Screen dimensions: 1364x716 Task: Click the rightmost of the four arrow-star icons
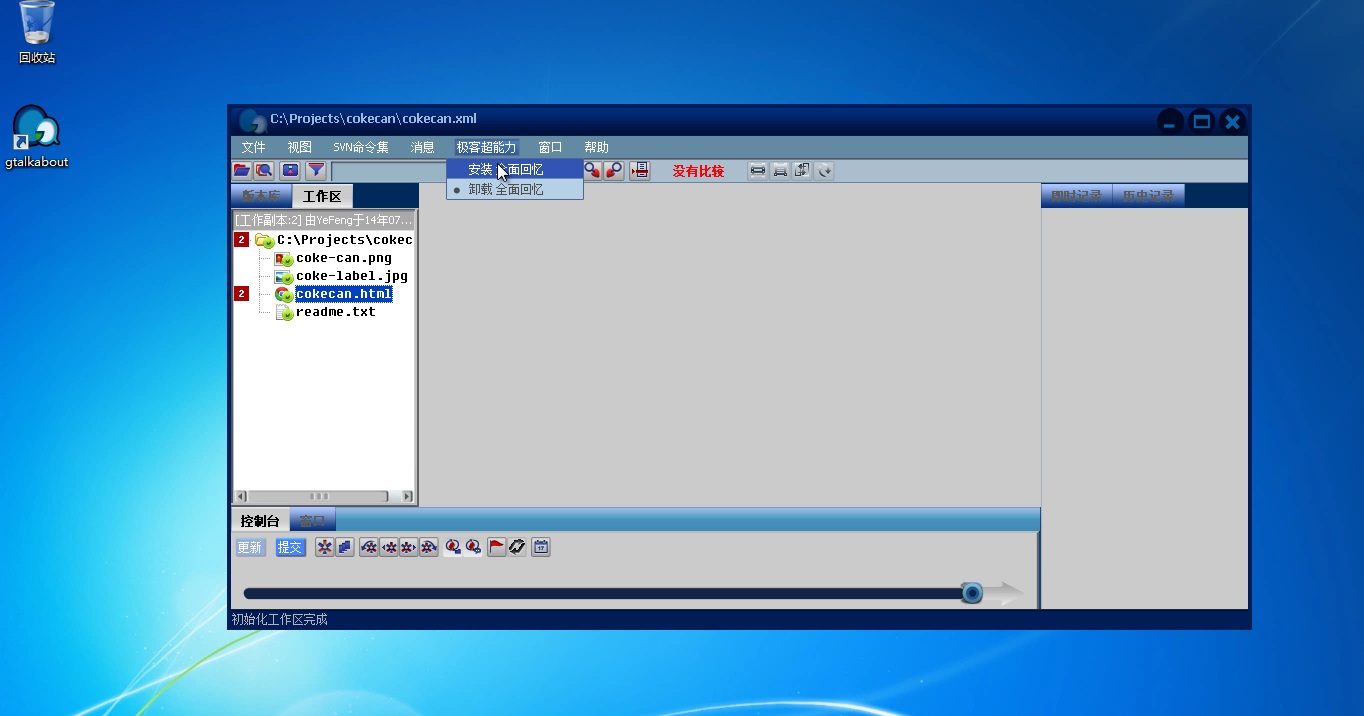click(x=429, y=548)
